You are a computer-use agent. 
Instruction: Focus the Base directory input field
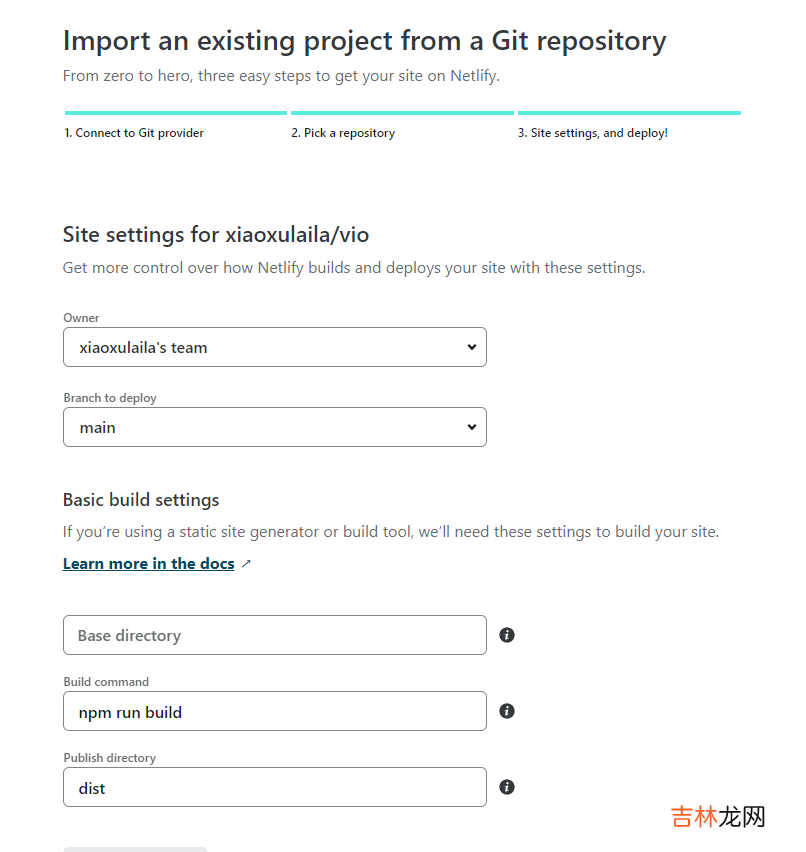coord(275,635)
